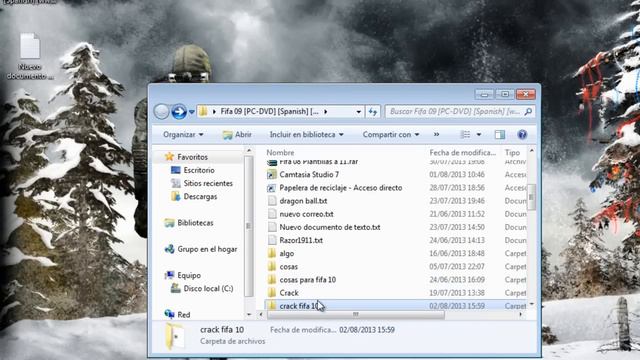Show more toolbar commands chevron
Screen dimensions: 640x360
click(x=436, y=135)
